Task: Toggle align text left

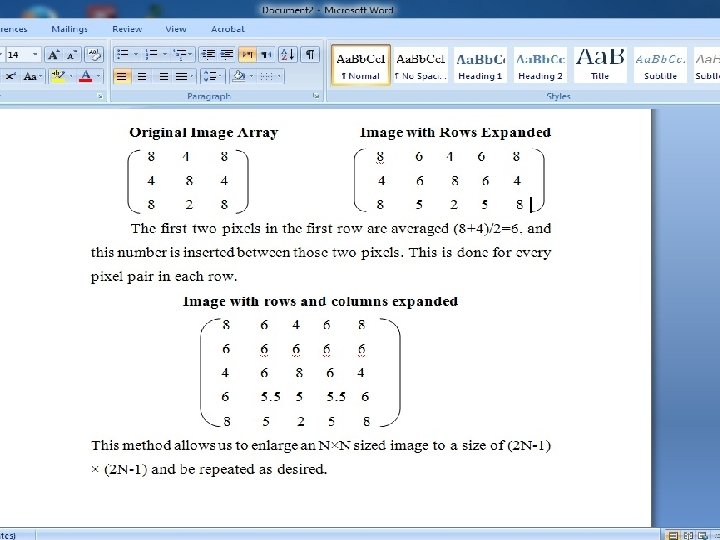Action: 121,76
